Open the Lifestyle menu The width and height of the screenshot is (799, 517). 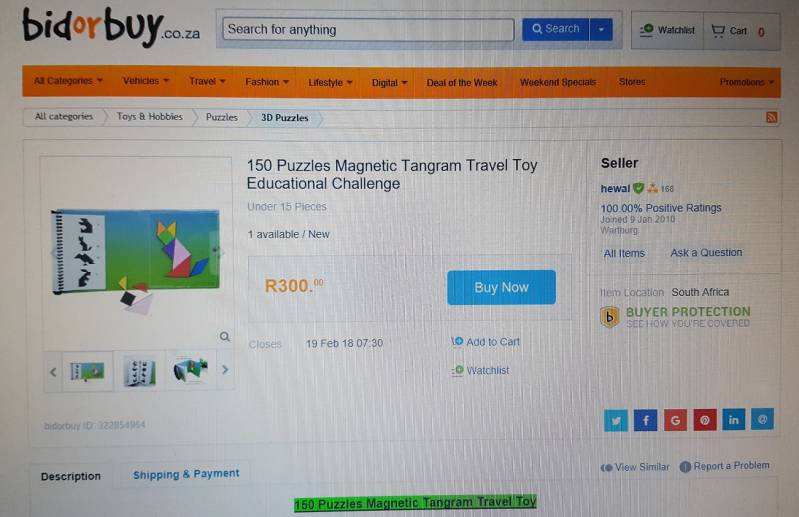coord(330,83)
